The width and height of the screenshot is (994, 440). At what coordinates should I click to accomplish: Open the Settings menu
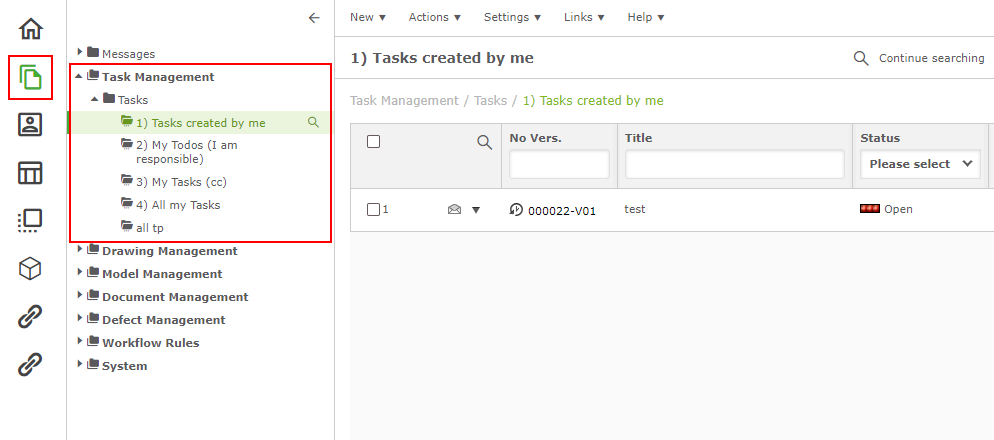[x=512, y=17]
